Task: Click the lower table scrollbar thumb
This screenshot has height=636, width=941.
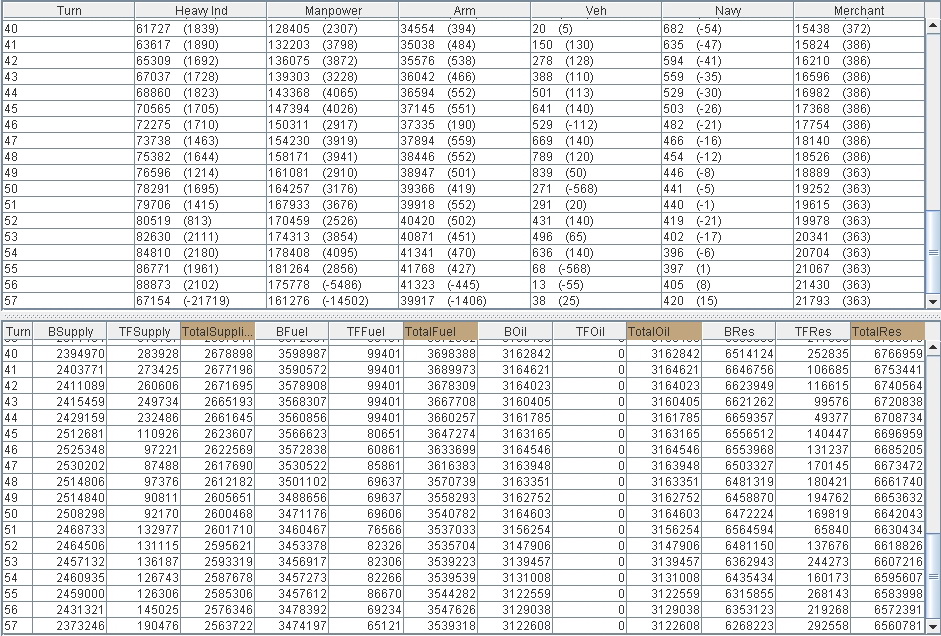Action: pos(933,576)
